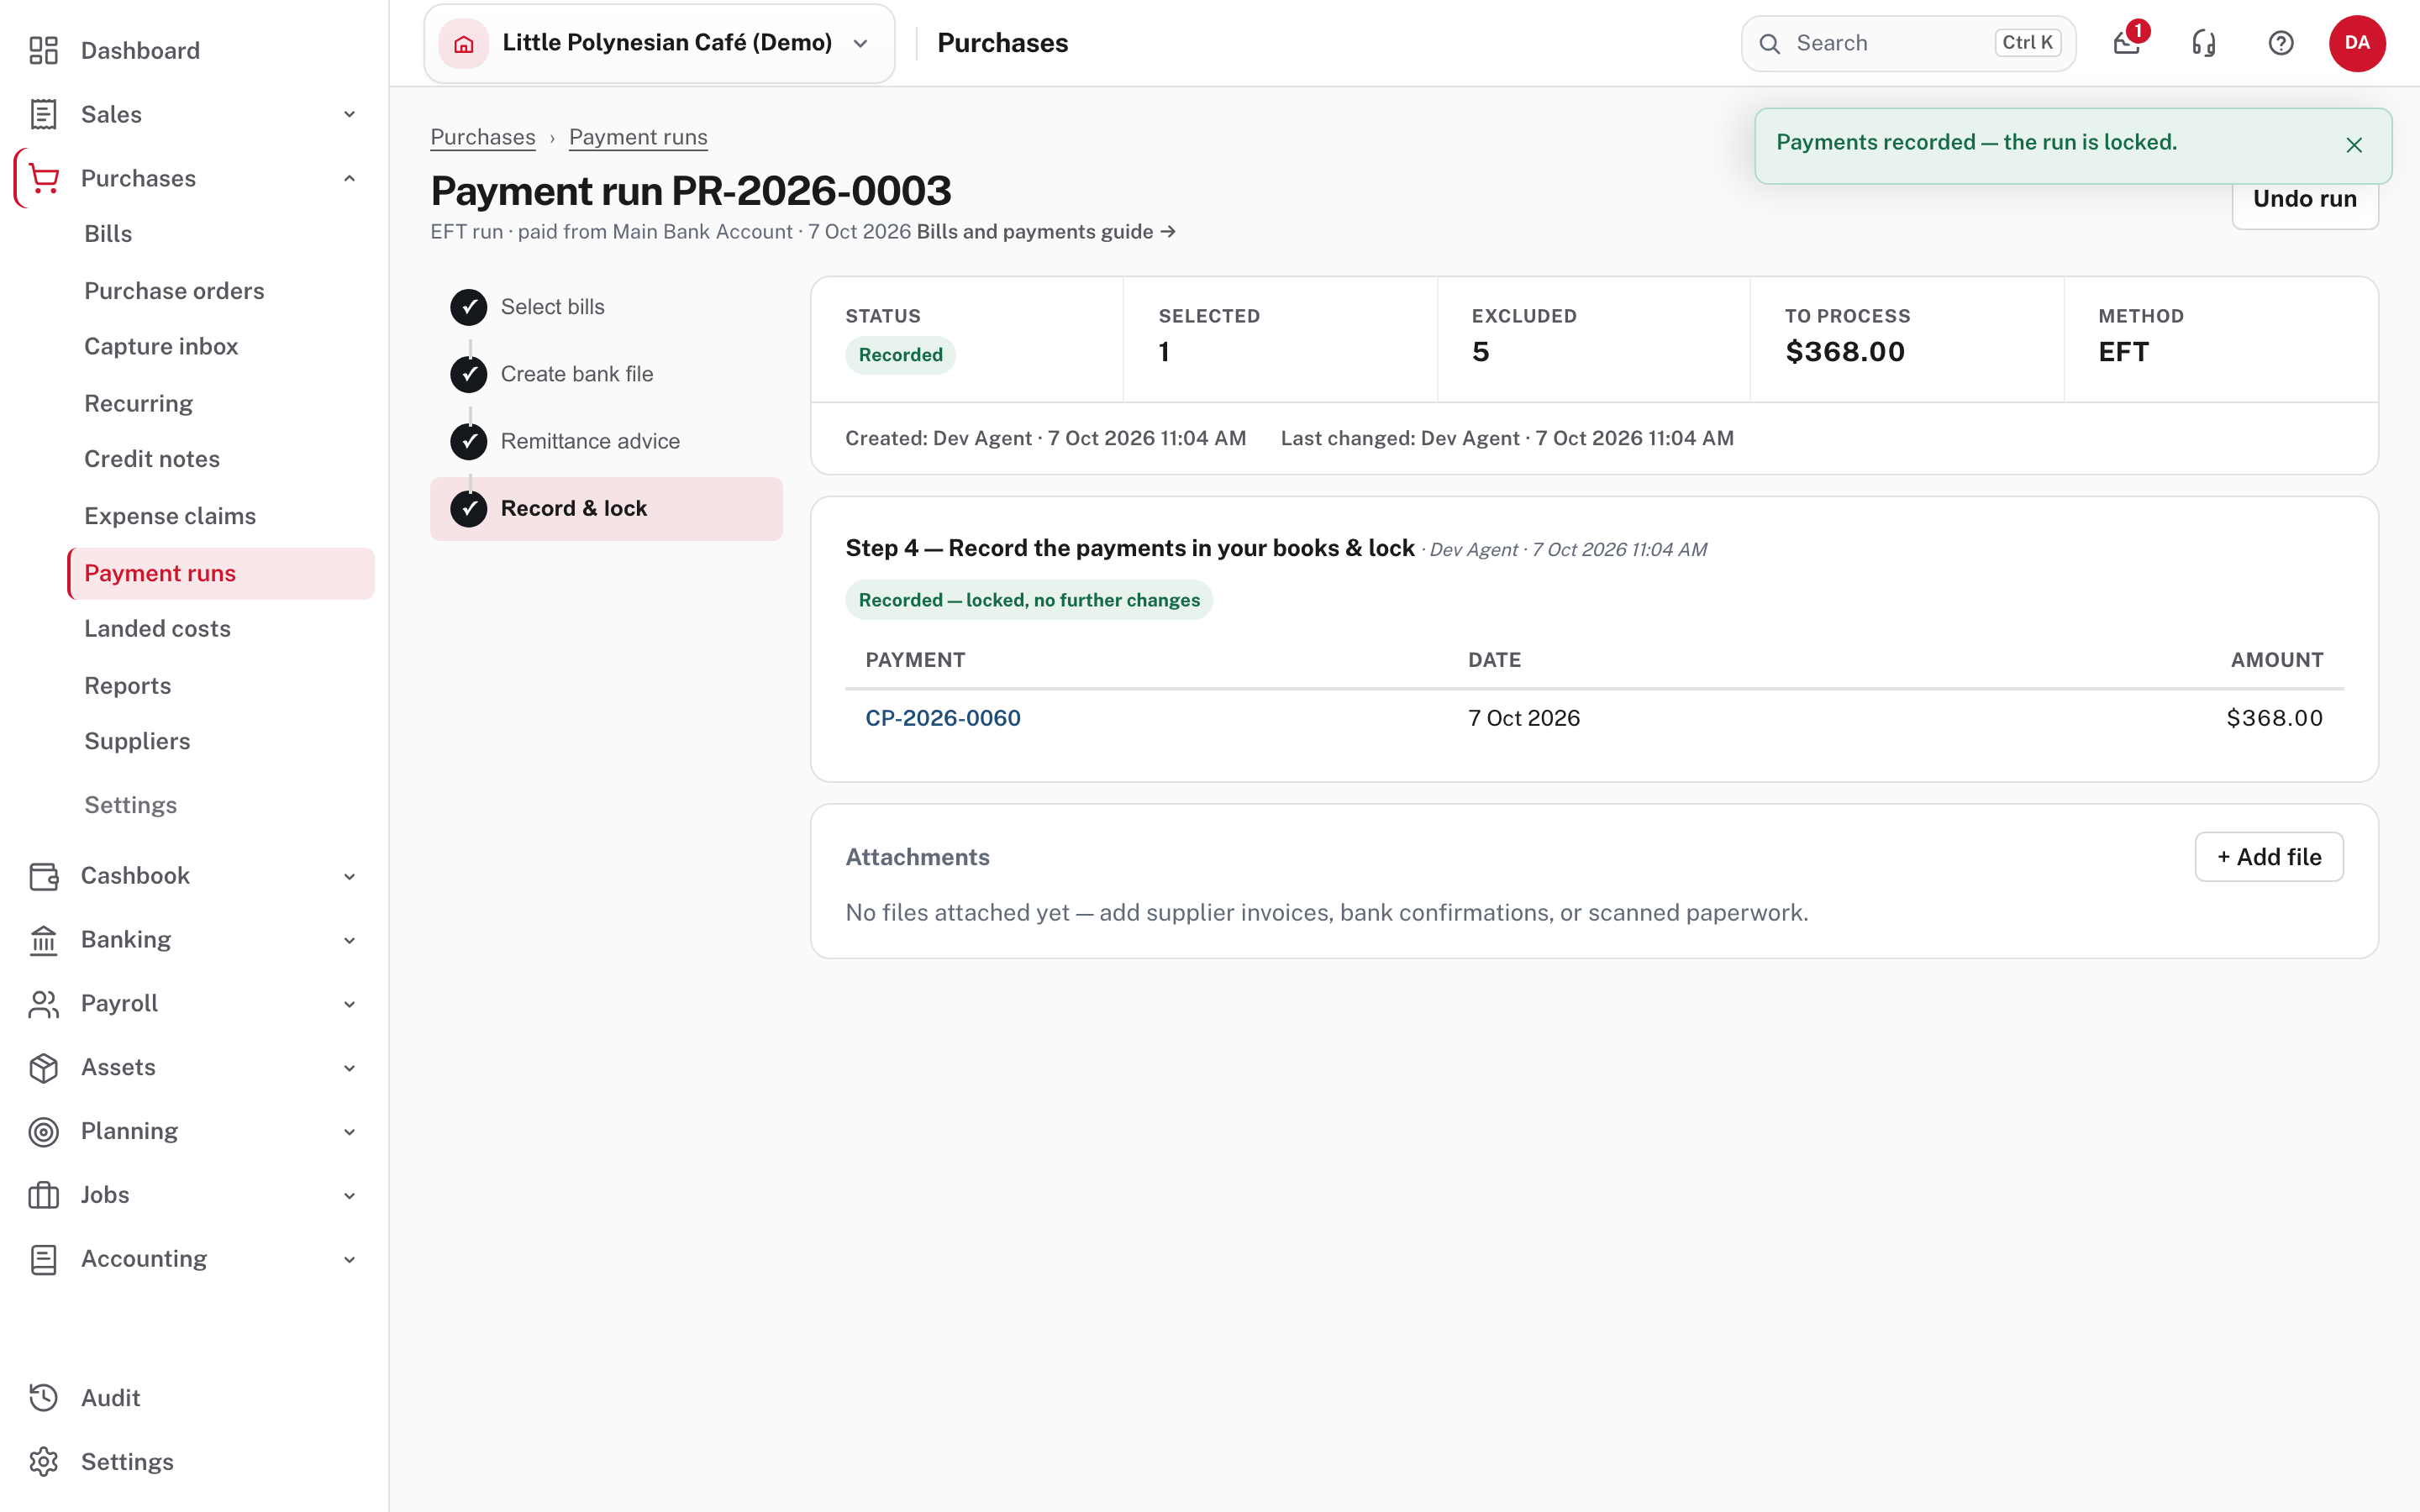Expand the Payroll section chevron

tap(349, 1004)
